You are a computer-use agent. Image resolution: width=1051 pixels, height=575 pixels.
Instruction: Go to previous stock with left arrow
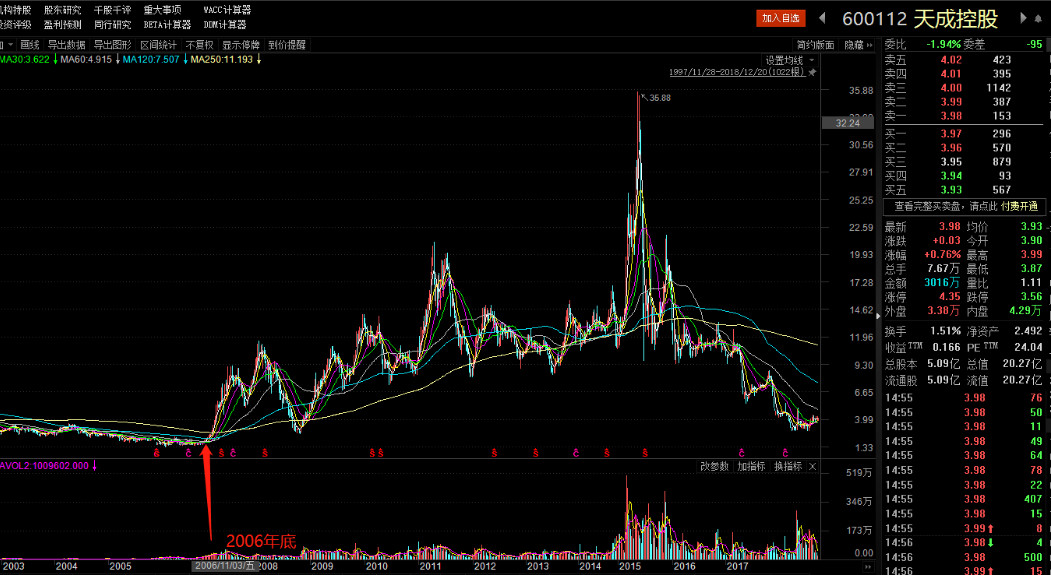coord(822,18)
